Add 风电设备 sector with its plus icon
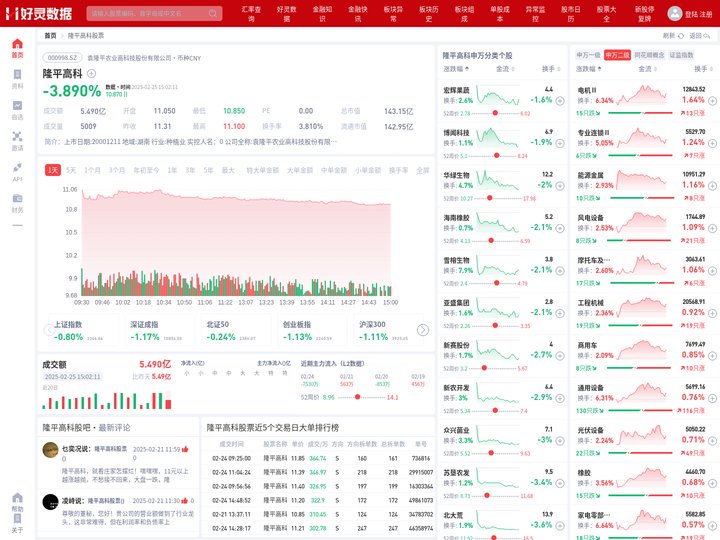The width and height of the screenshot is (720, 540). point(712,228)
